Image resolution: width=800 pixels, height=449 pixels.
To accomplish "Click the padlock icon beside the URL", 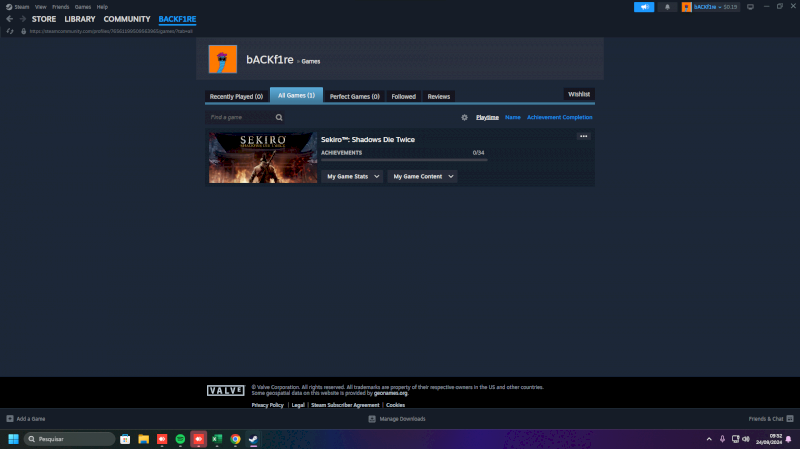I will 23,31.
